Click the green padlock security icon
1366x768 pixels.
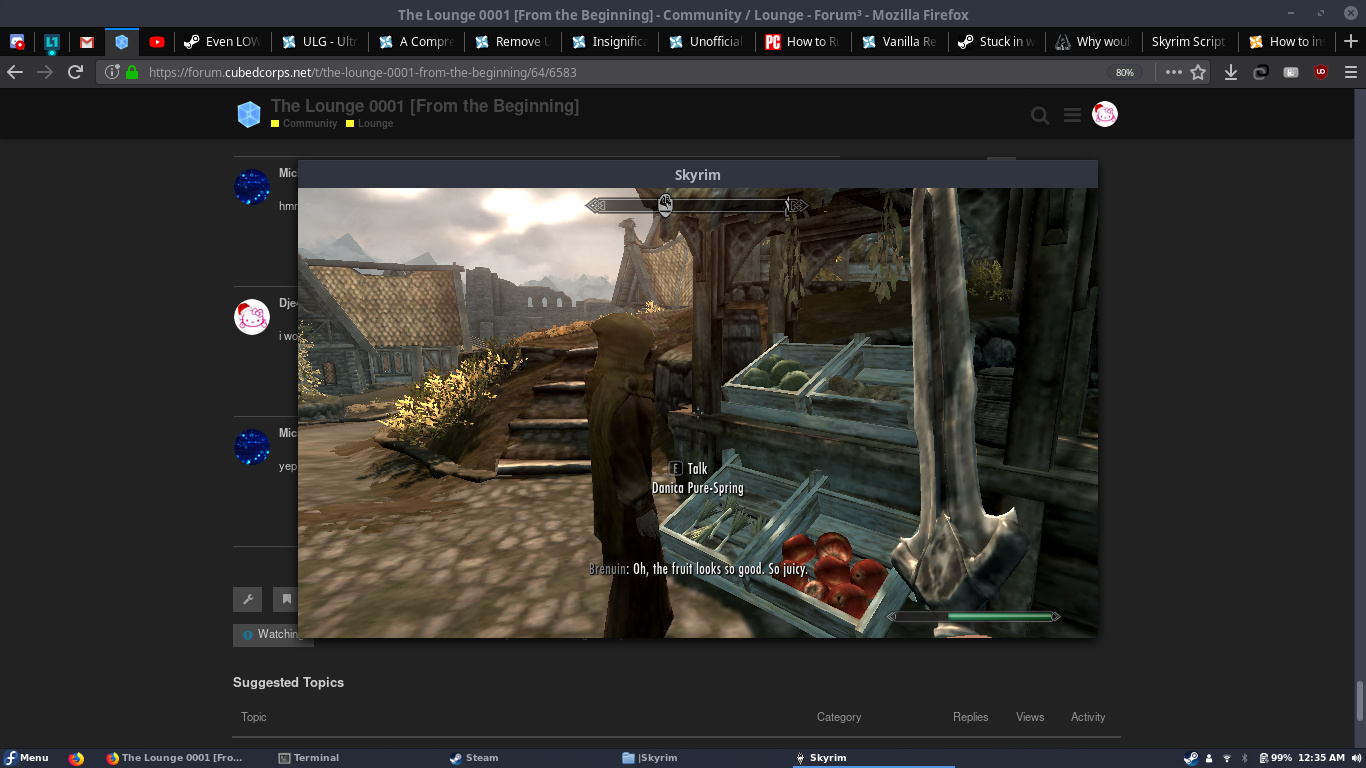(x=131, y=72)
